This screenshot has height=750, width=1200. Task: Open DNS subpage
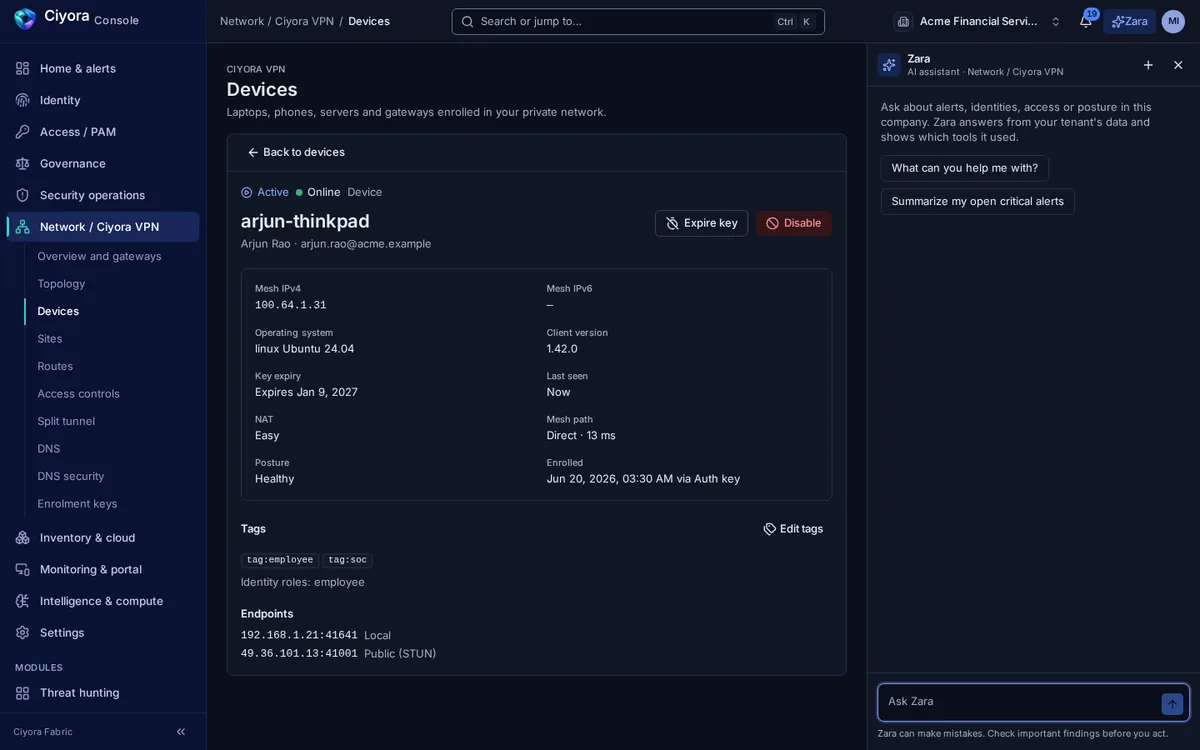111,449
